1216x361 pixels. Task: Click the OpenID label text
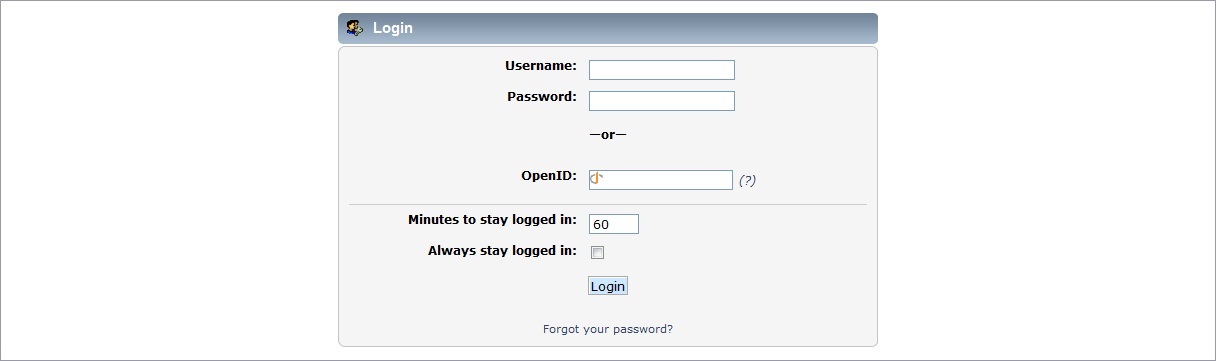click(549, 176)
